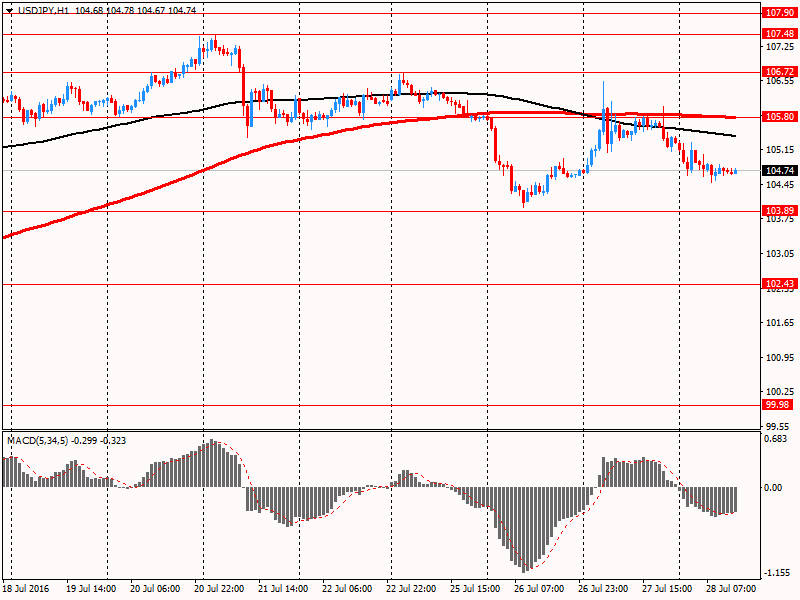This screenshot has width=800, height=600.
Task: Click the 104.45 price axis value
Action: coord(780,184)
